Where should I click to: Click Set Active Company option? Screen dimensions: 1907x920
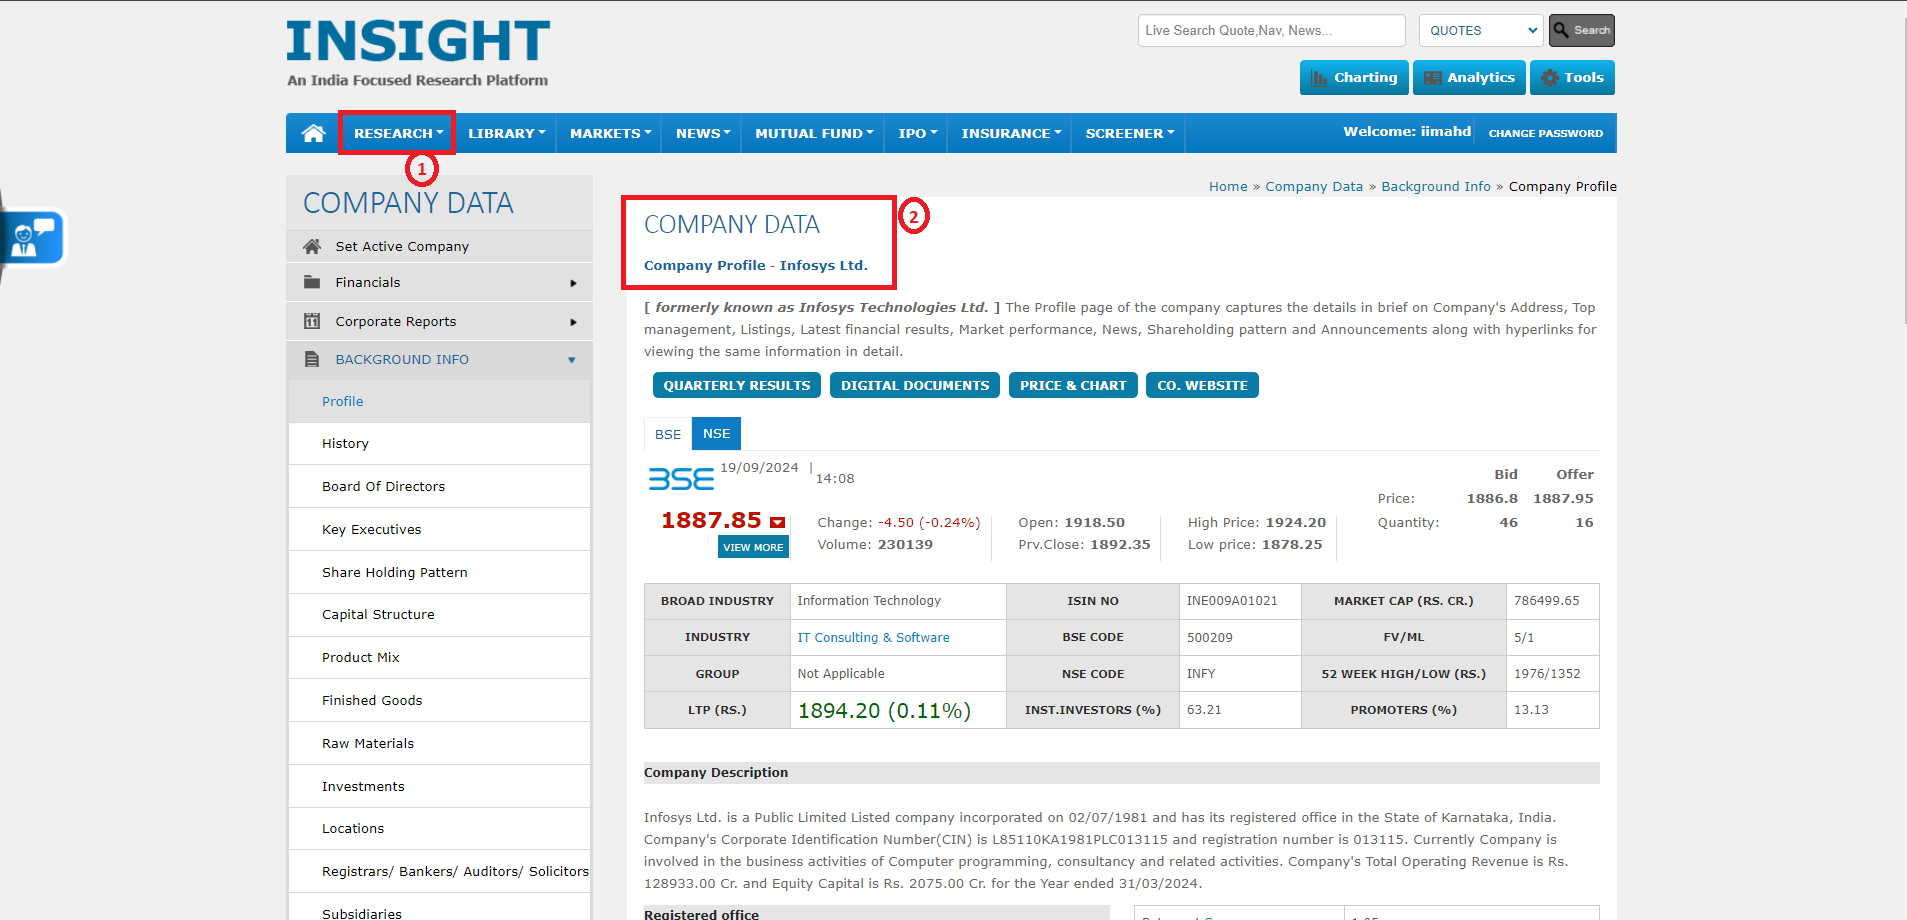(439, 247)
